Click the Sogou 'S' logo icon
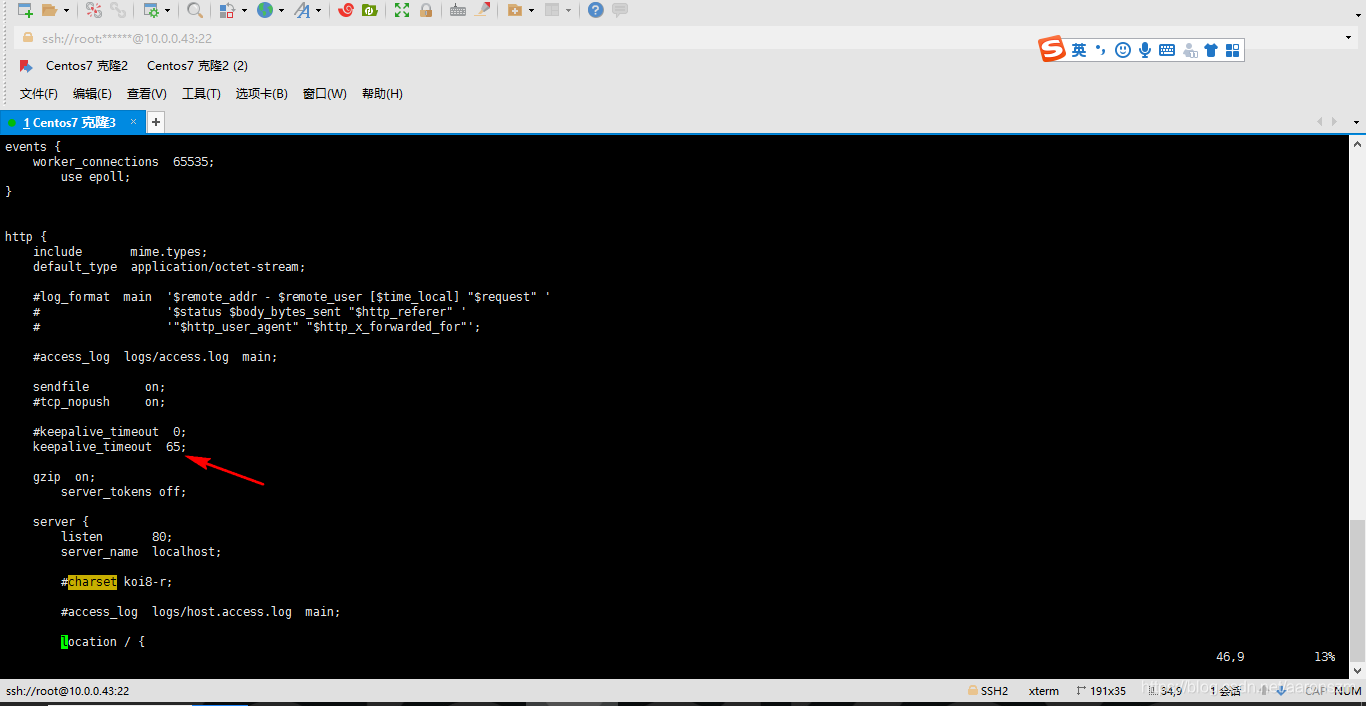This screenshot has width=1366, height=706. pos(1052,50)
